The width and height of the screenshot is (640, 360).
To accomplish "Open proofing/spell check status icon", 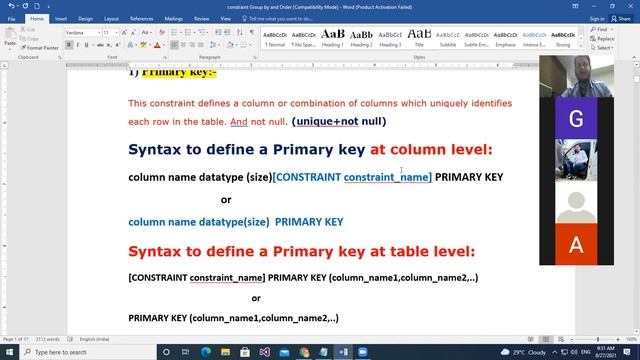I will [x=70, y=339].
